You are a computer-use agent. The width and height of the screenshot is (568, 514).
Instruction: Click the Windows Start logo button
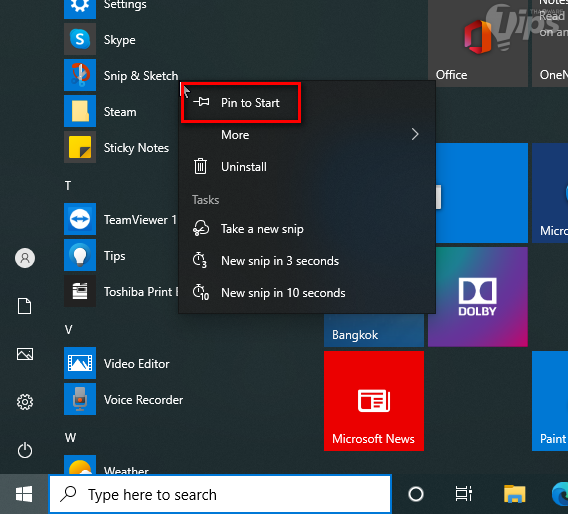pyautogui.click(x=24, y=494)
